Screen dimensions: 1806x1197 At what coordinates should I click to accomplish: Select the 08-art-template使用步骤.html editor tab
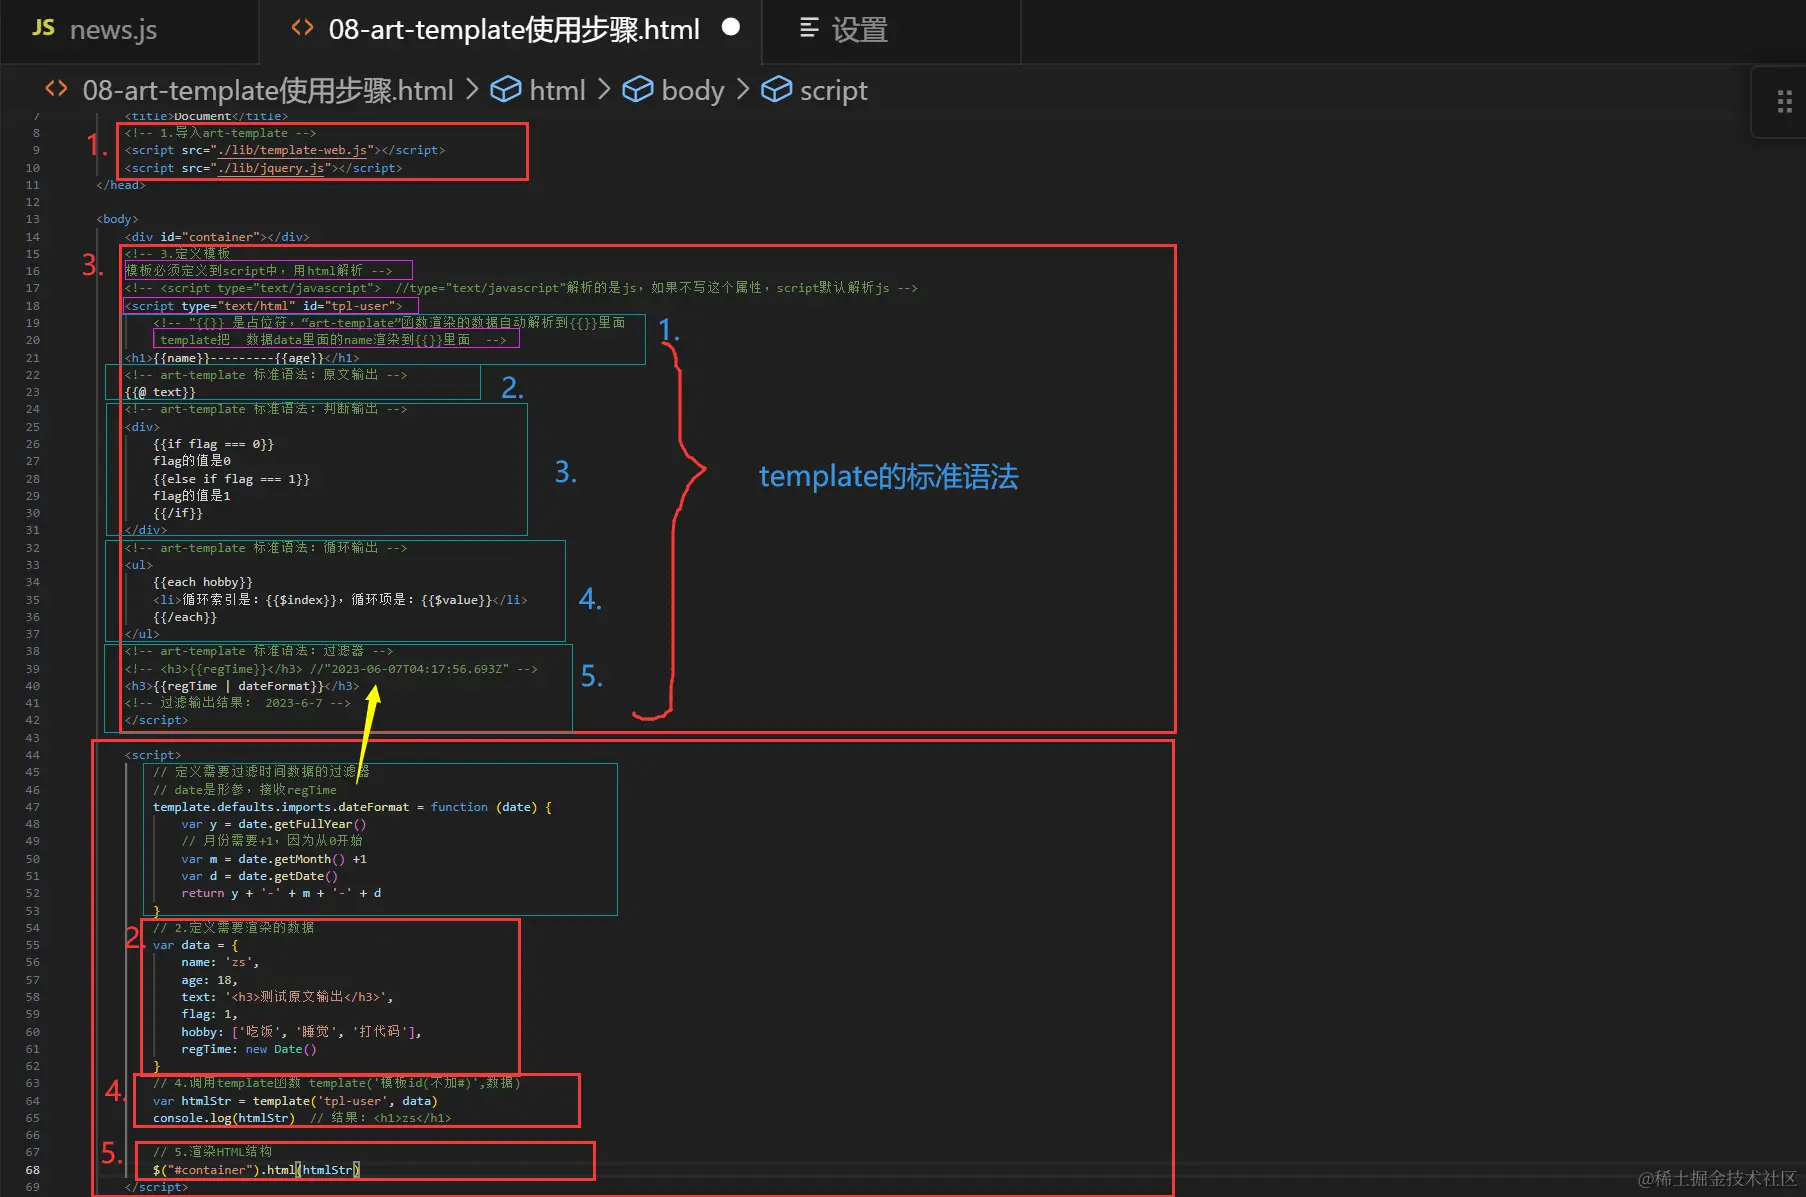514,30
